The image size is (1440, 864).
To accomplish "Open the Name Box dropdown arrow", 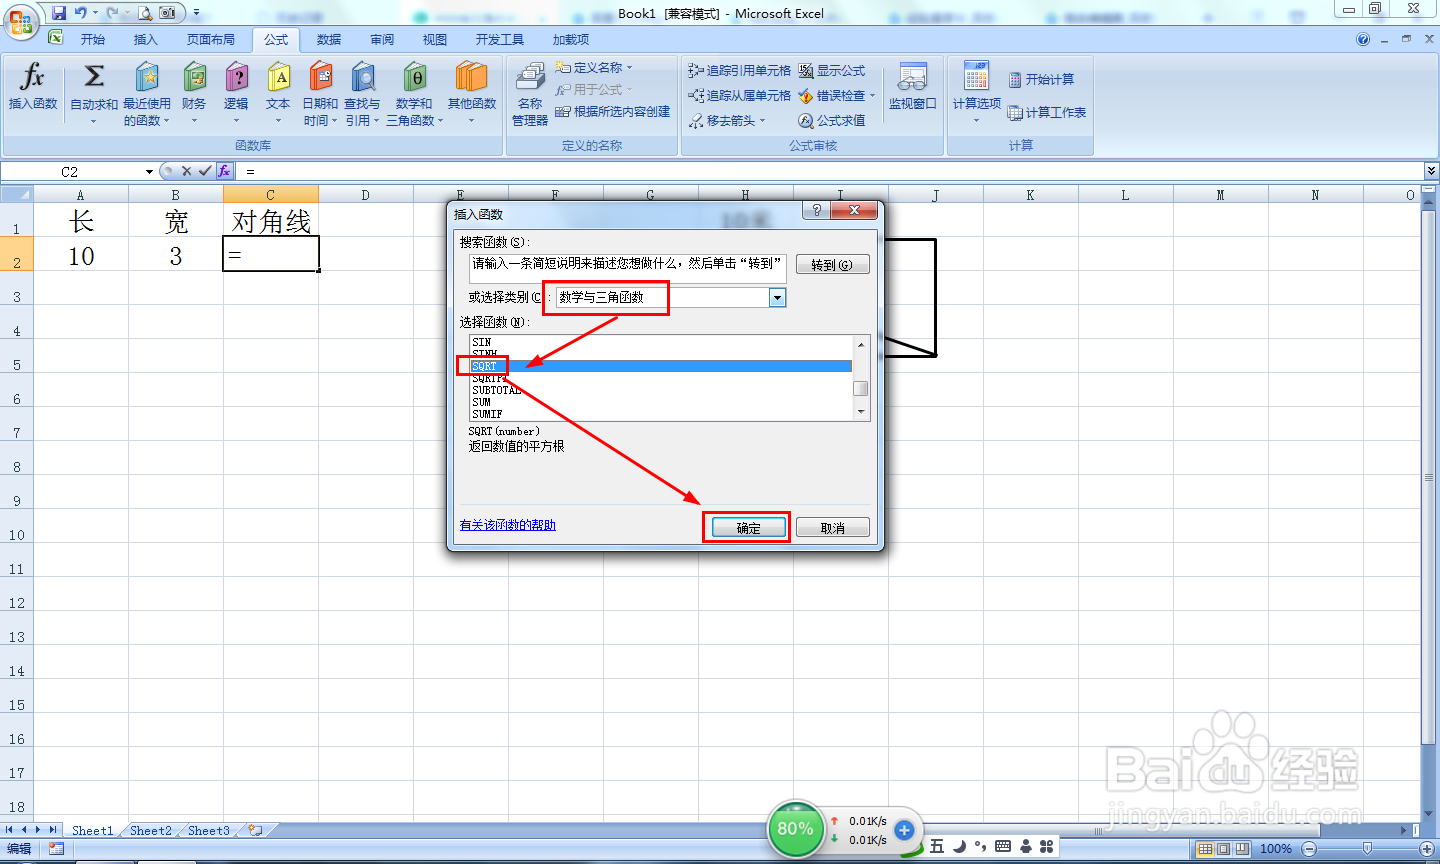I will click(x=149, y=172).
